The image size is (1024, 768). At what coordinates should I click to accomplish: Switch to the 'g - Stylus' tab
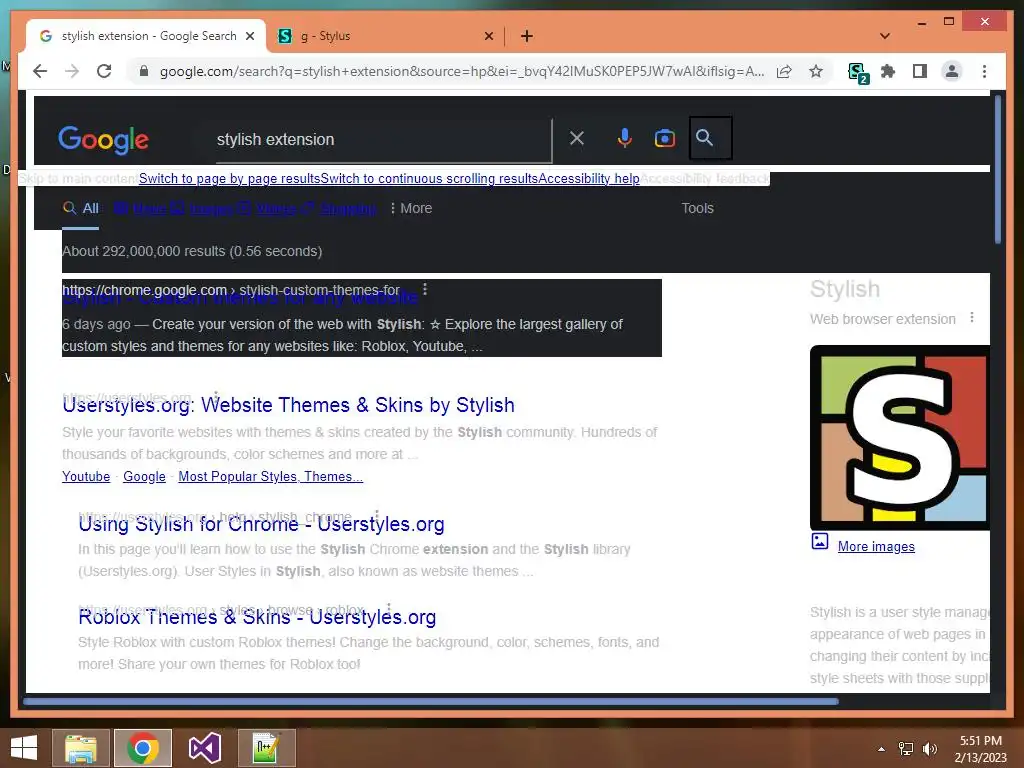pyautogui.click(x=385, y=36)
